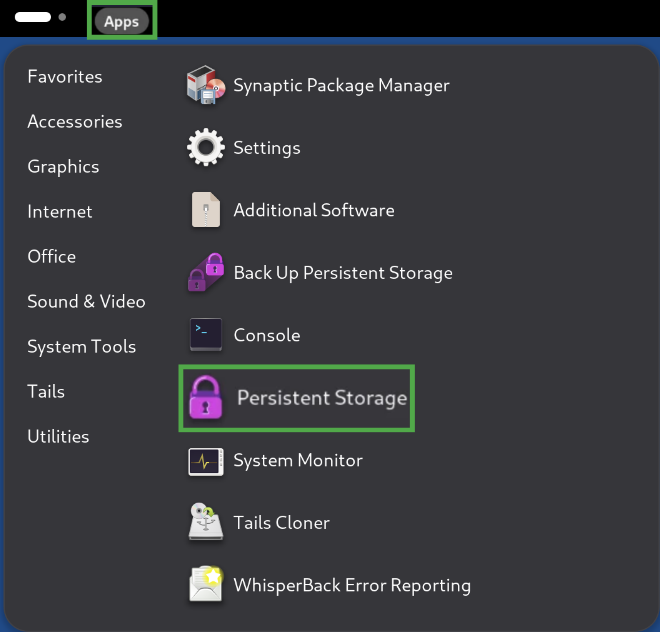Screen dimensions: 660x632
Task: Click the Synaptic Package Manager icon
Action: point(206,85)
